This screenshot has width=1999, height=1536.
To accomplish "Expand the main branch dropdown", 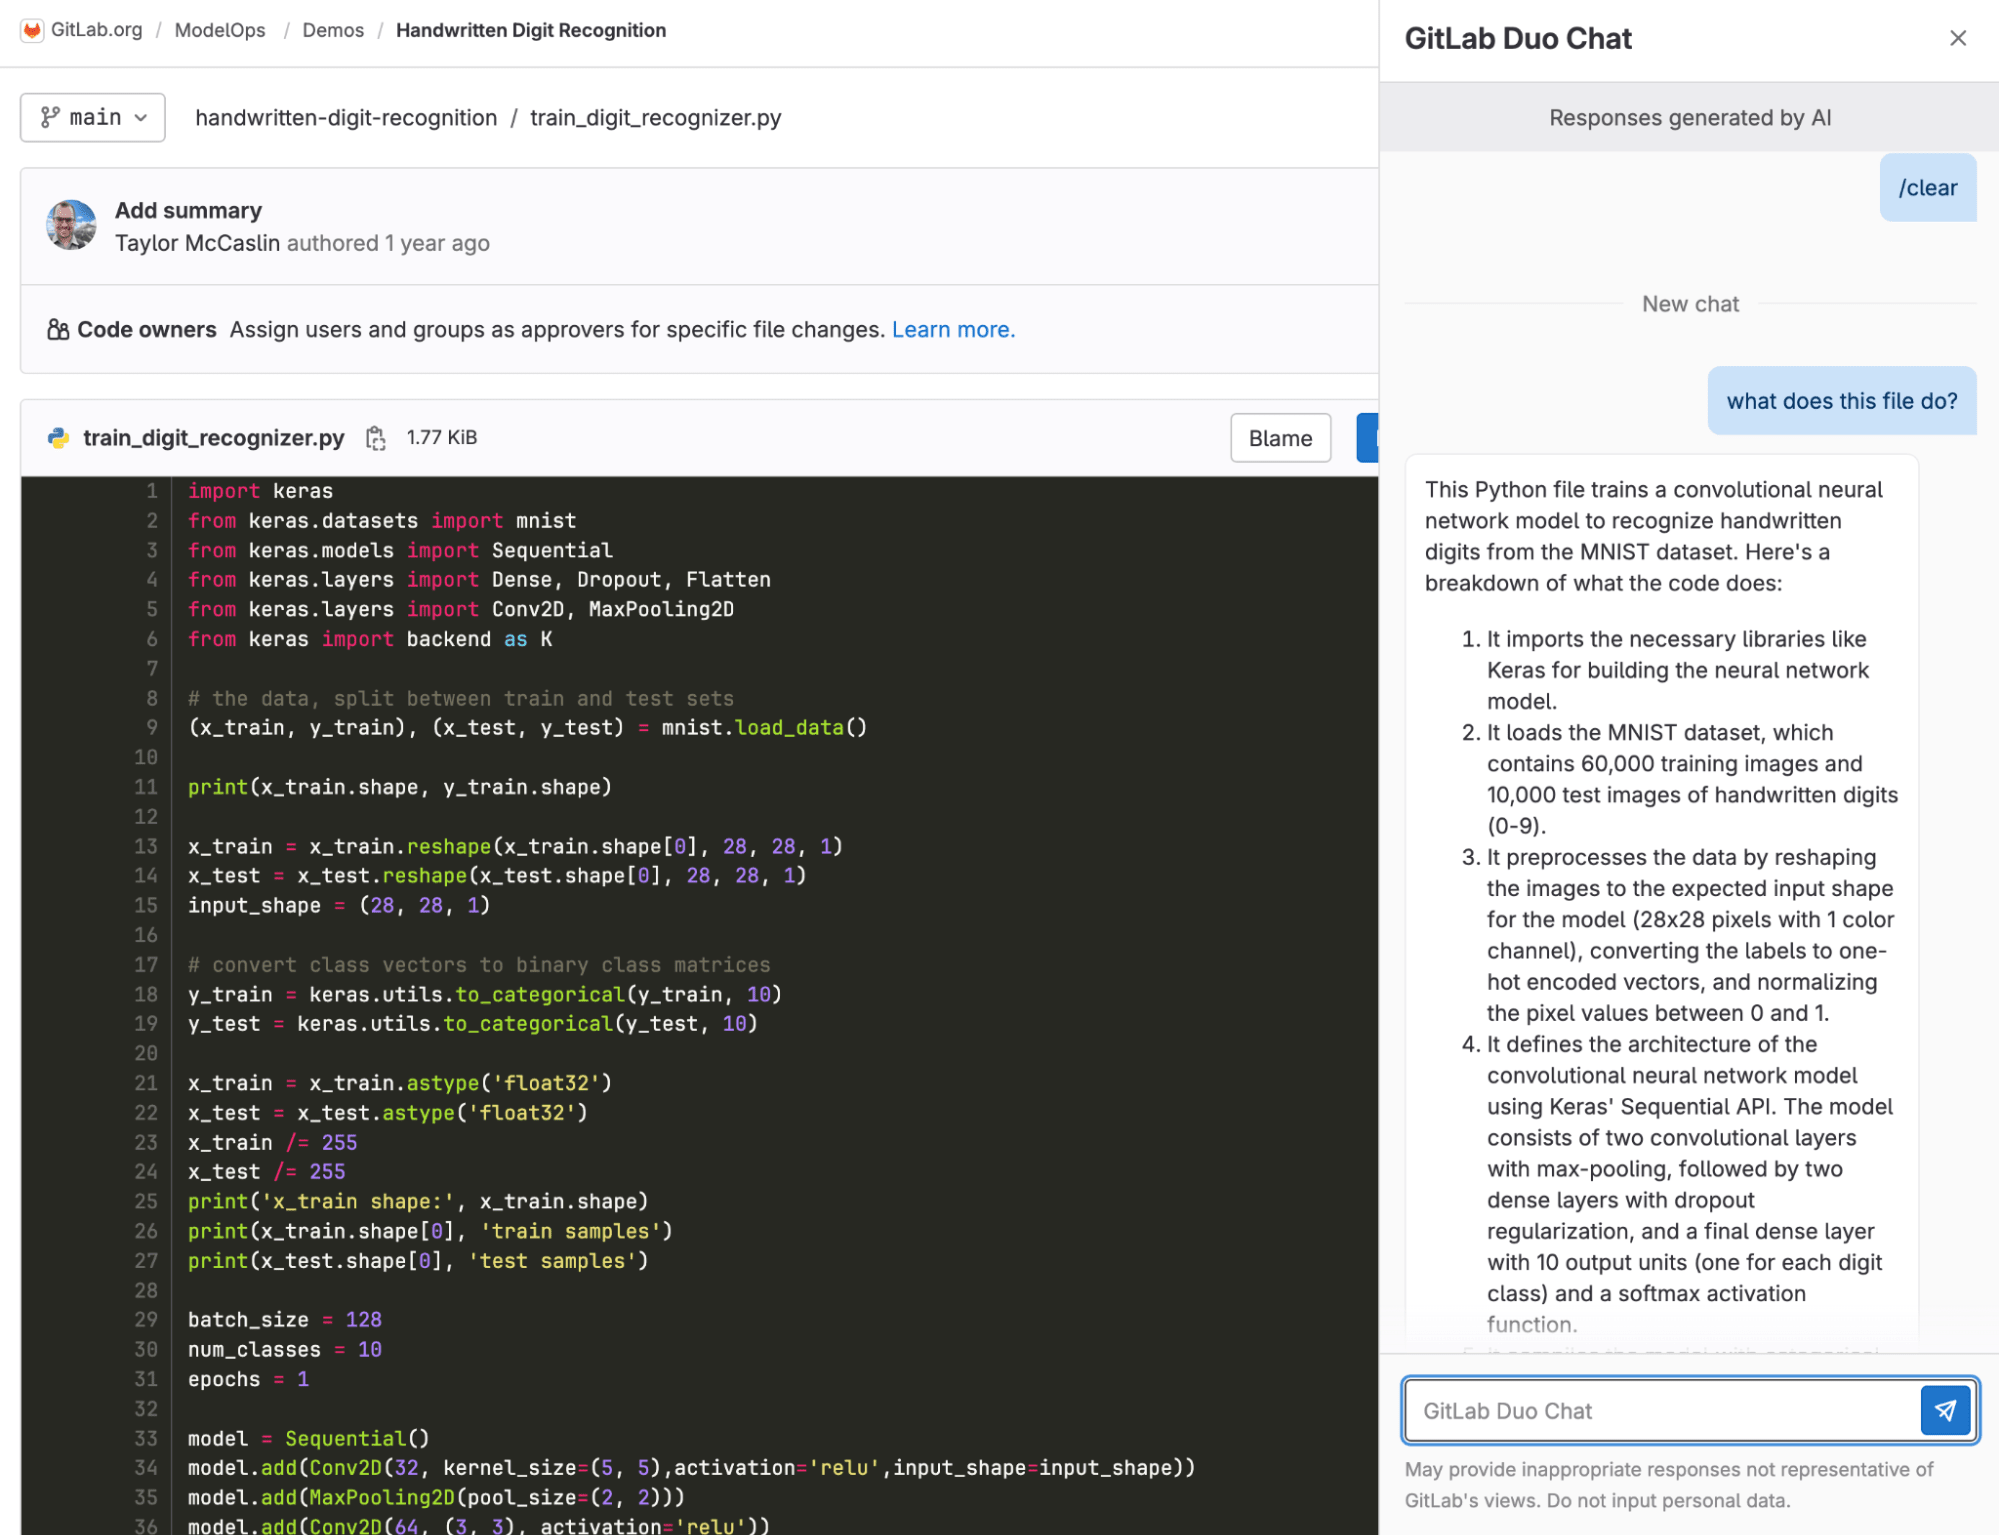I will click(x=93, y=117).
